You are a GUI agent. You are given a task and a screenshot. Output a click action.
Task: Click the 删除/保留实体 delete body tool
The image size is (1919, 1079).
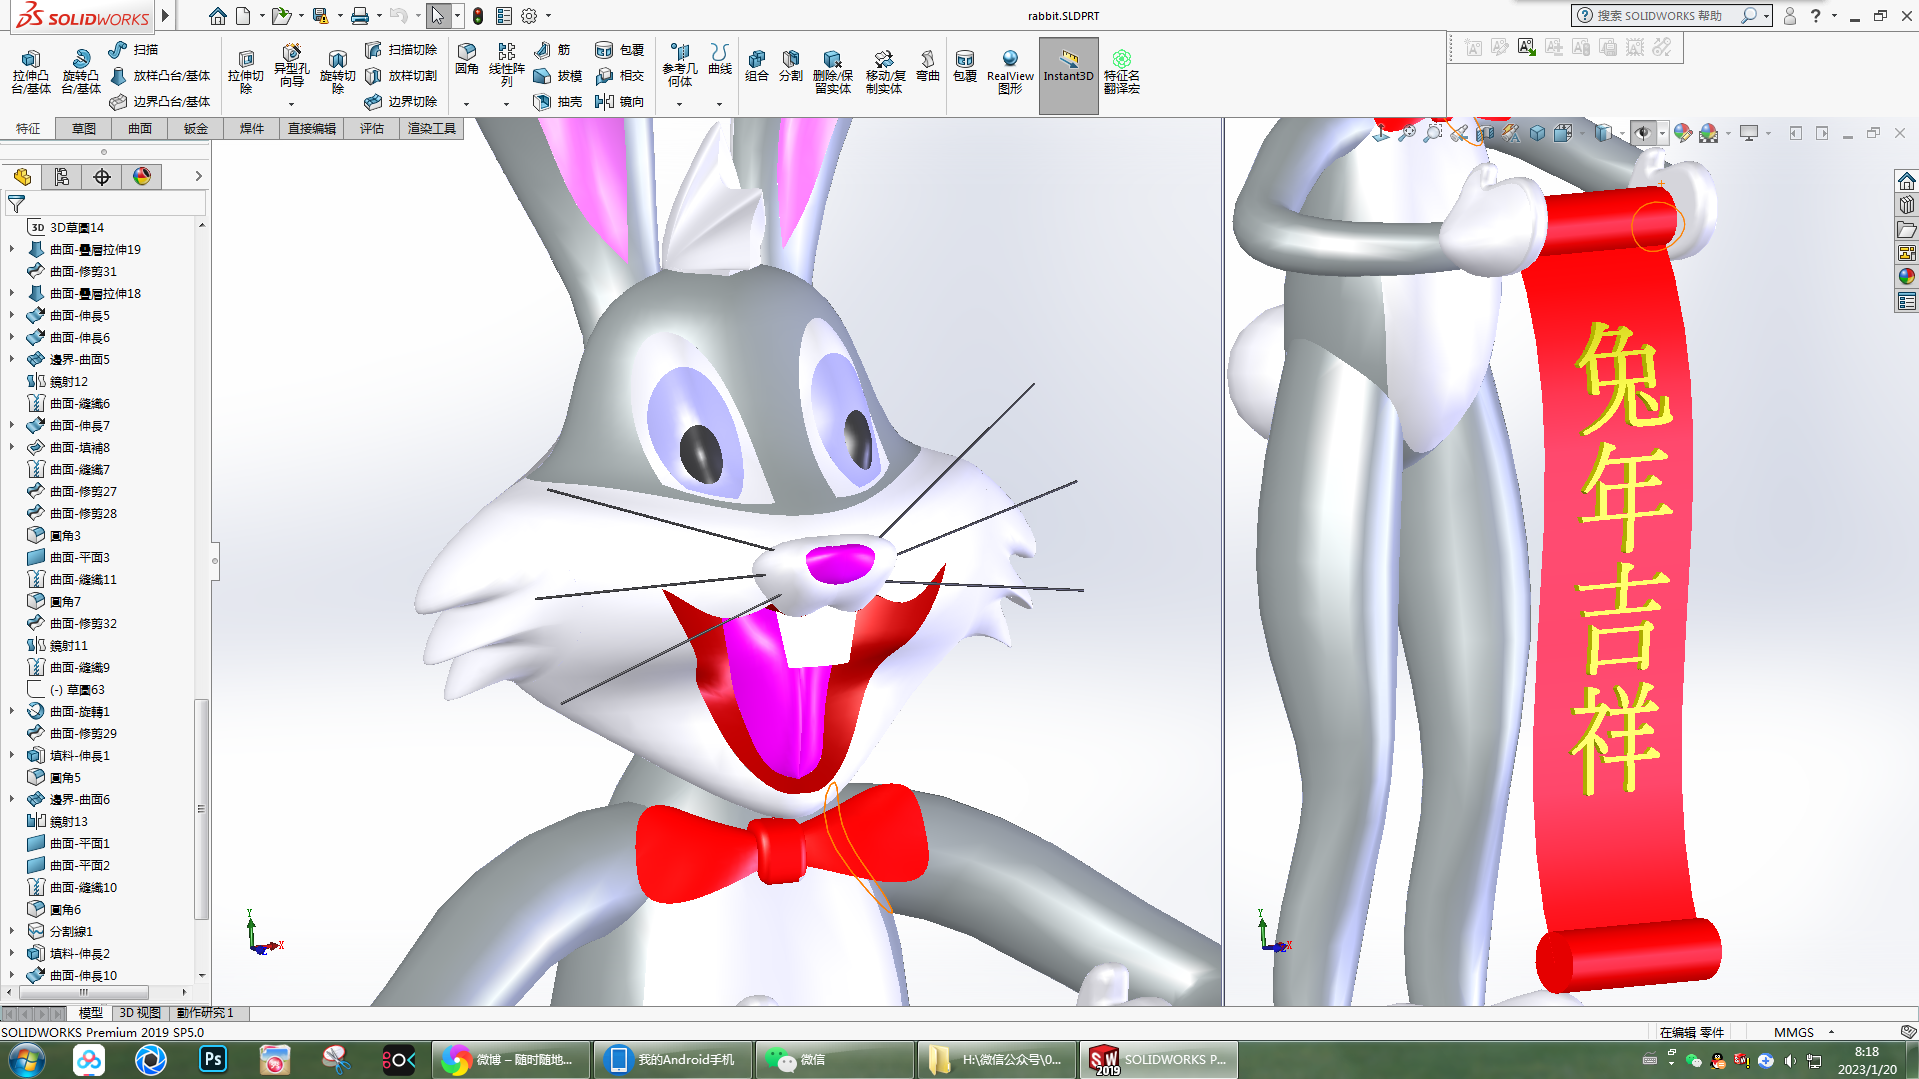(x=832, y=72)
